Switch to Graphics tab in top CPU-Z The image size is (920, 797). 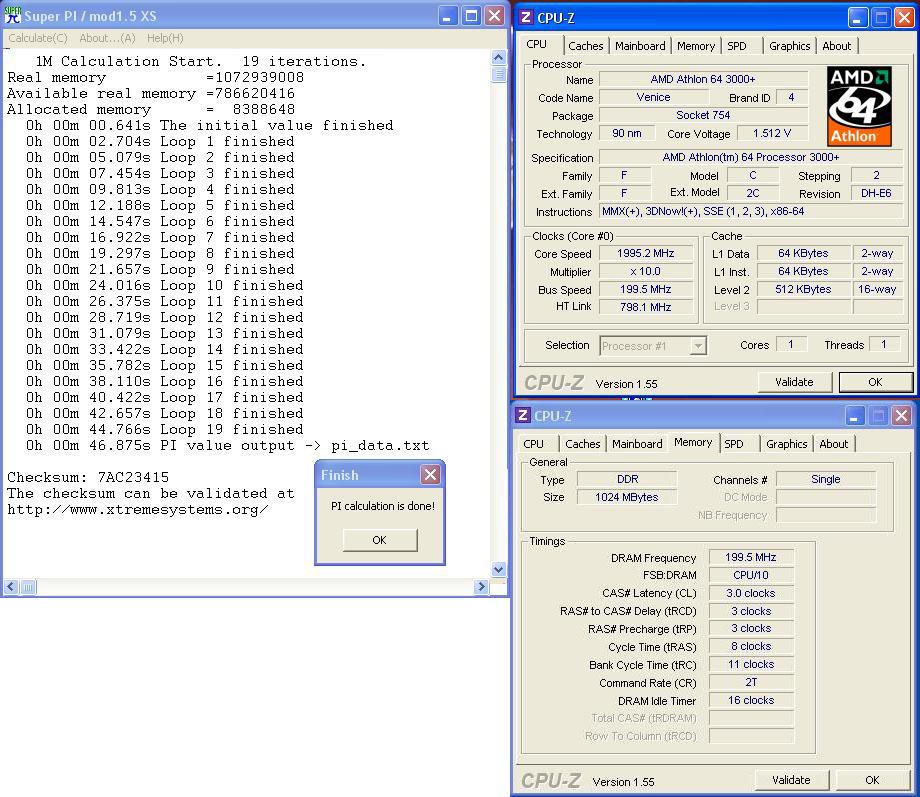[790, 46]
